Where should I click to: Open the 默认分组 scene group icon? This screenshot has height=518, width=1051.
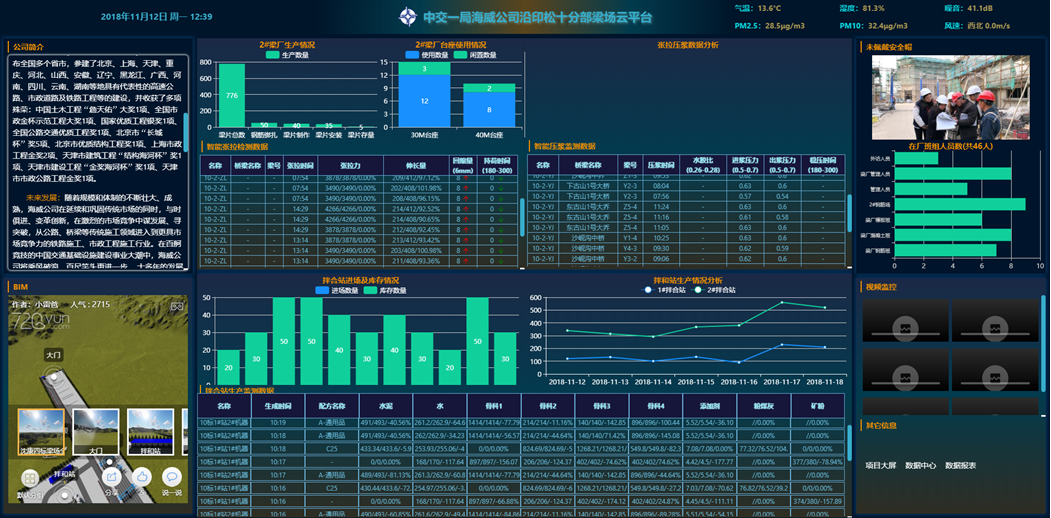30,479
